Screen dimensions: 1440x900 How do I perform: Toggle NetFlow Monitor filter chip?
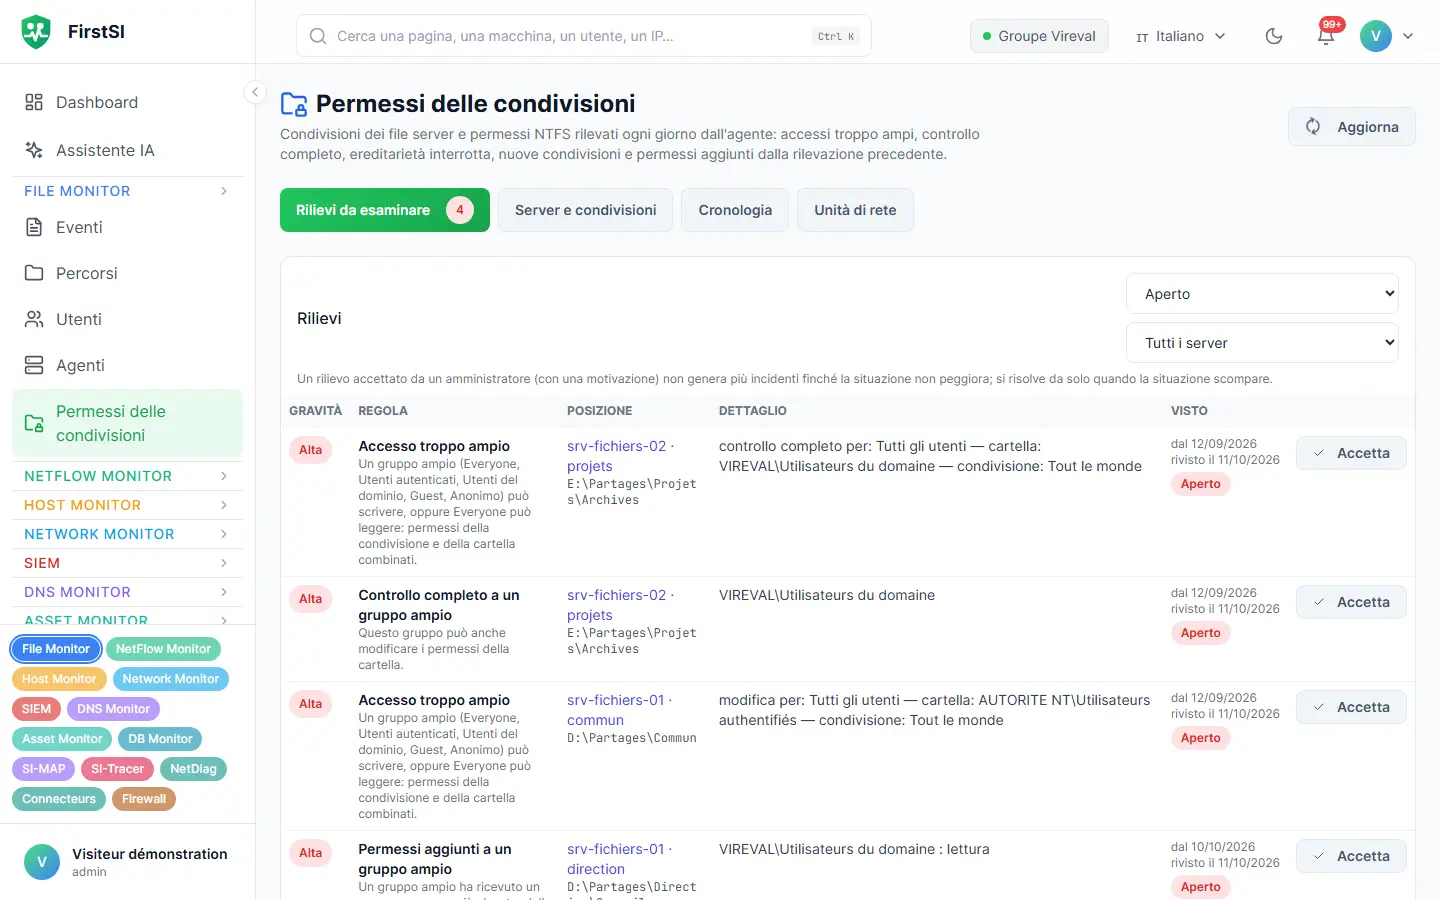163,649
